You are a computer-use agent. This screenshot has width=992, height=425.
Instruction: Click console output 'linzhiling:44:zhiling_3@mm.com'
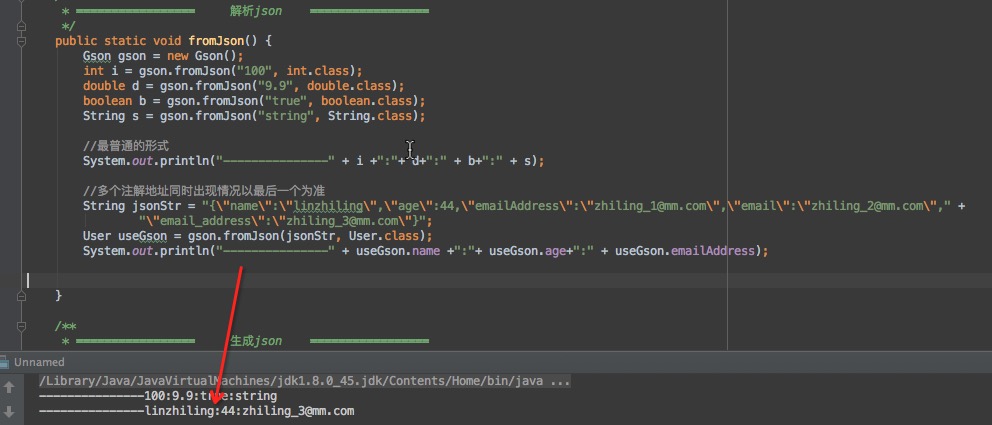[196, 412]
